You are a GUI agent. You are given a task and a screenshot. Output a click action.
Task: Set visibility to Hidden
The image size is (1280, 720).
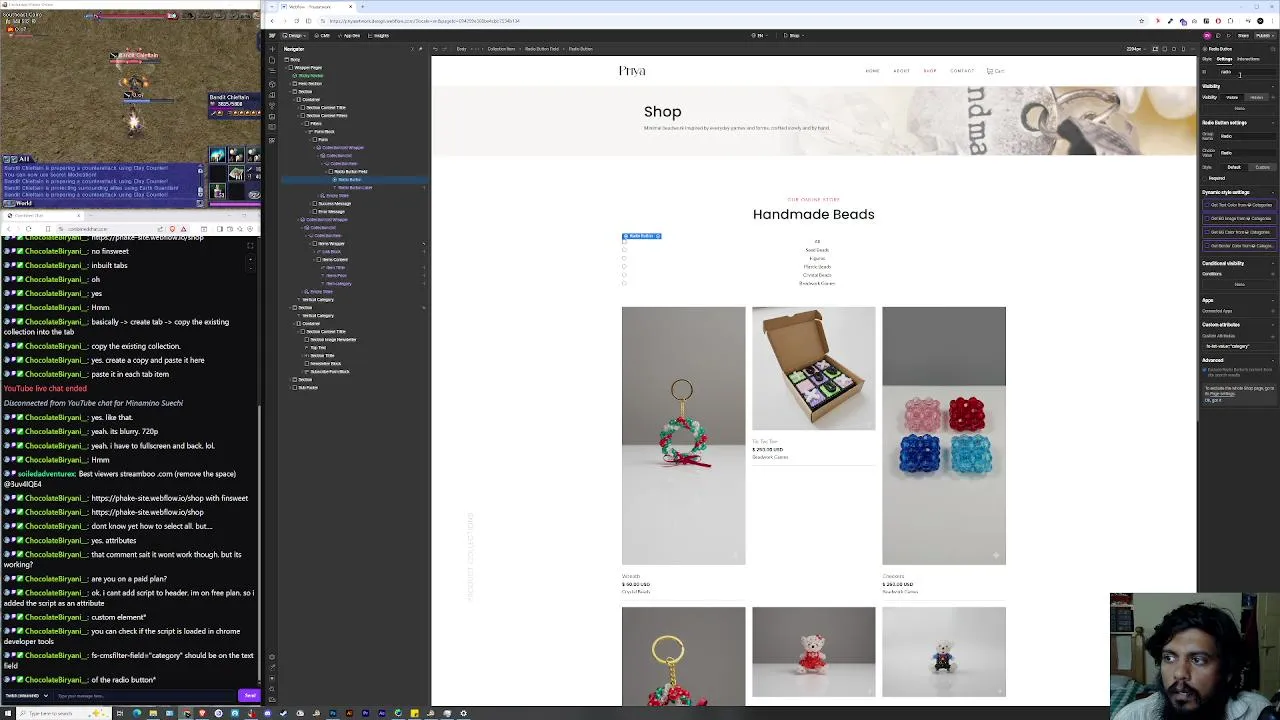point(1258,97)
